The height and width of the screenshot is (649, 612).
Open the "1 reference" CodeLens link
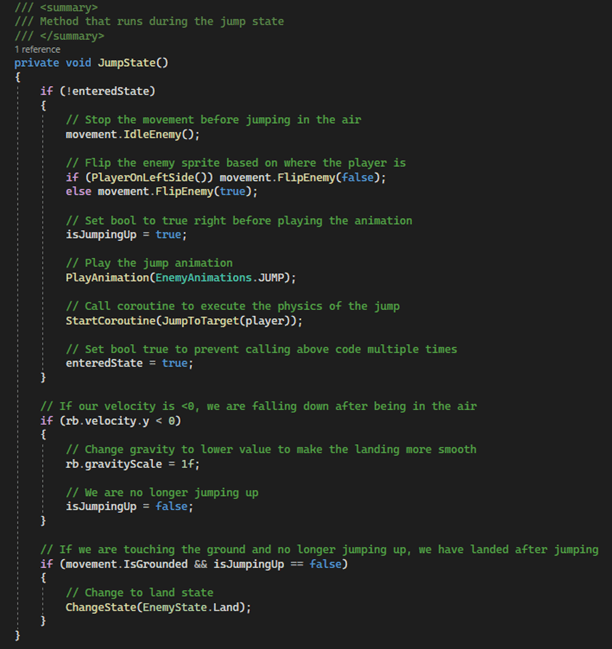tap(37, 49)
